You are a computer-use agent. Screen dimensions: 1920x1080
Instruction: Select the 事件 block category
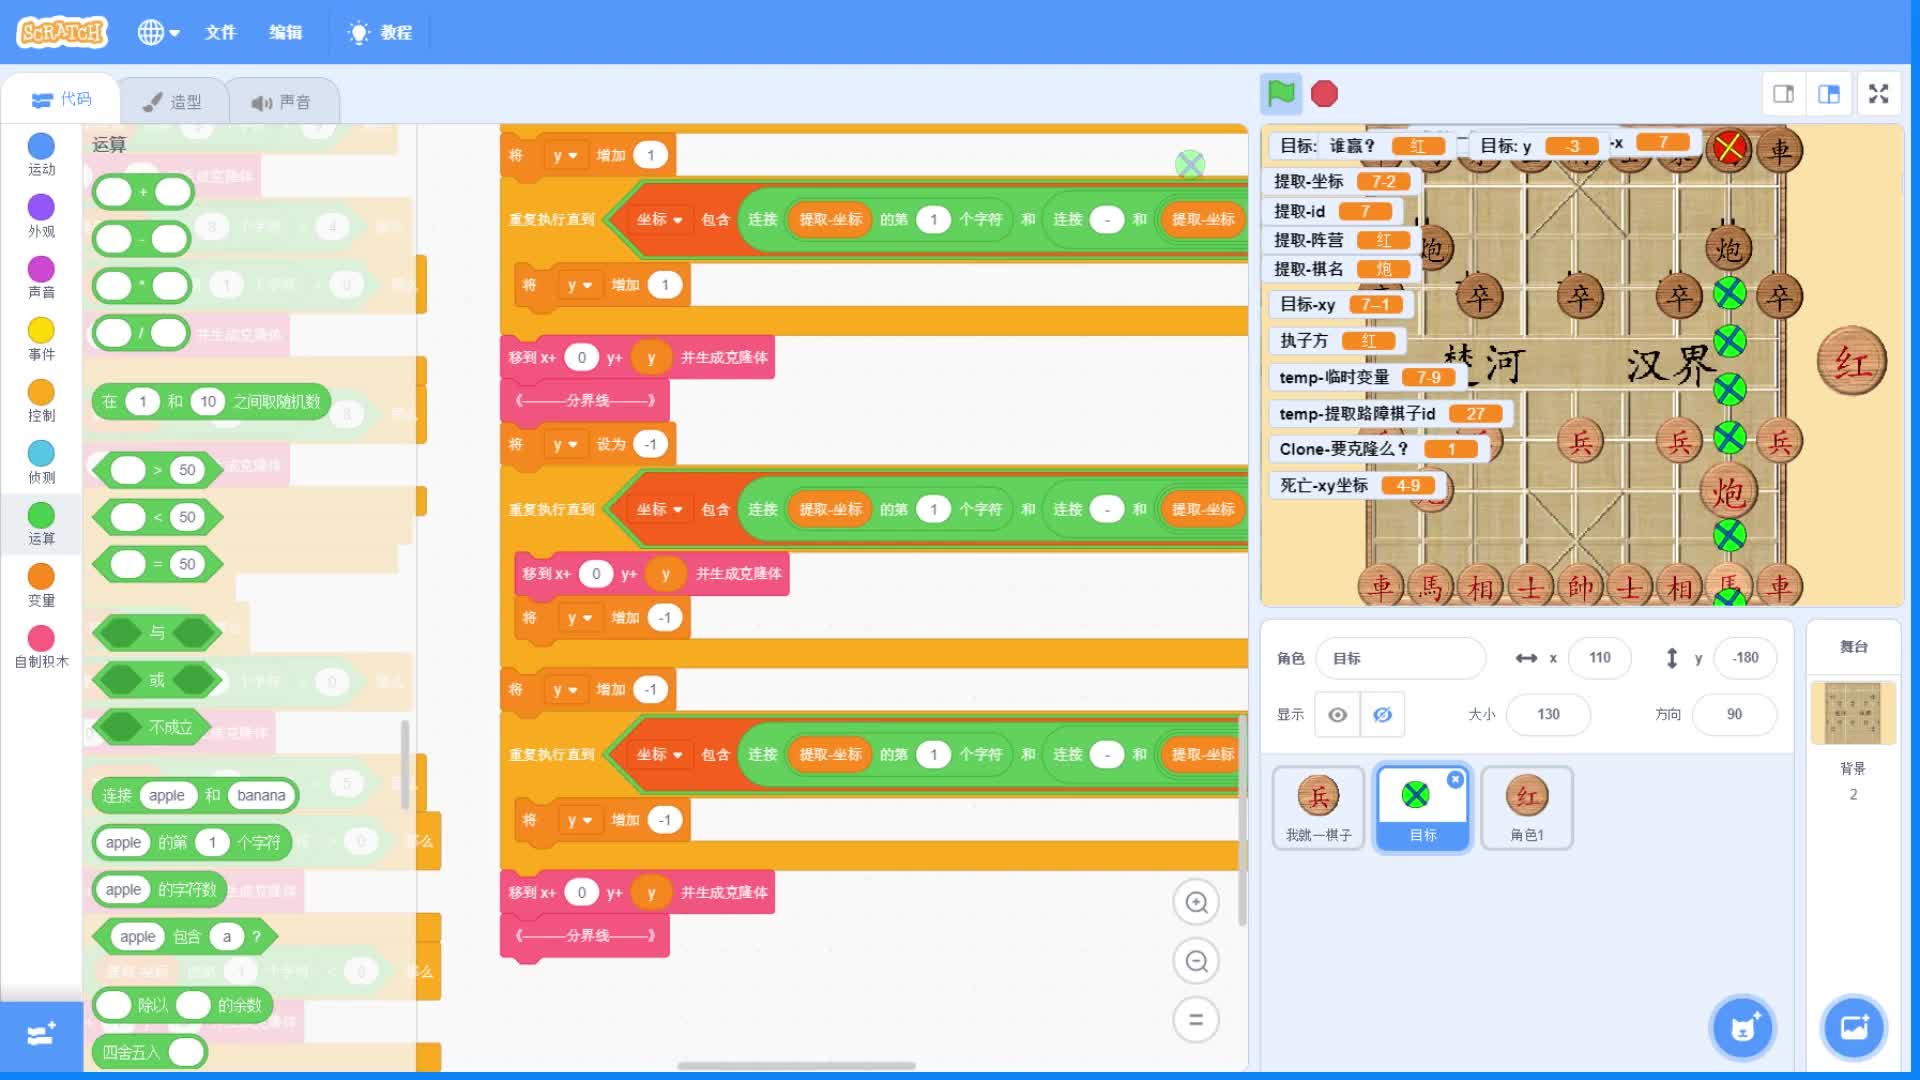pyautogui.click(x=41, y=339)
